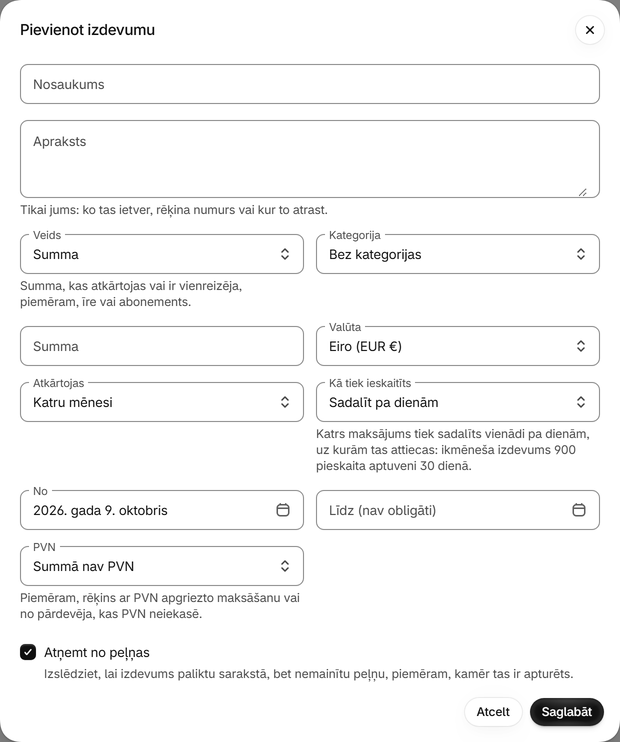The width and height of the screenshot is (620, 742).
Task: Click the Saglabāt button
Action: coord(567,712)
